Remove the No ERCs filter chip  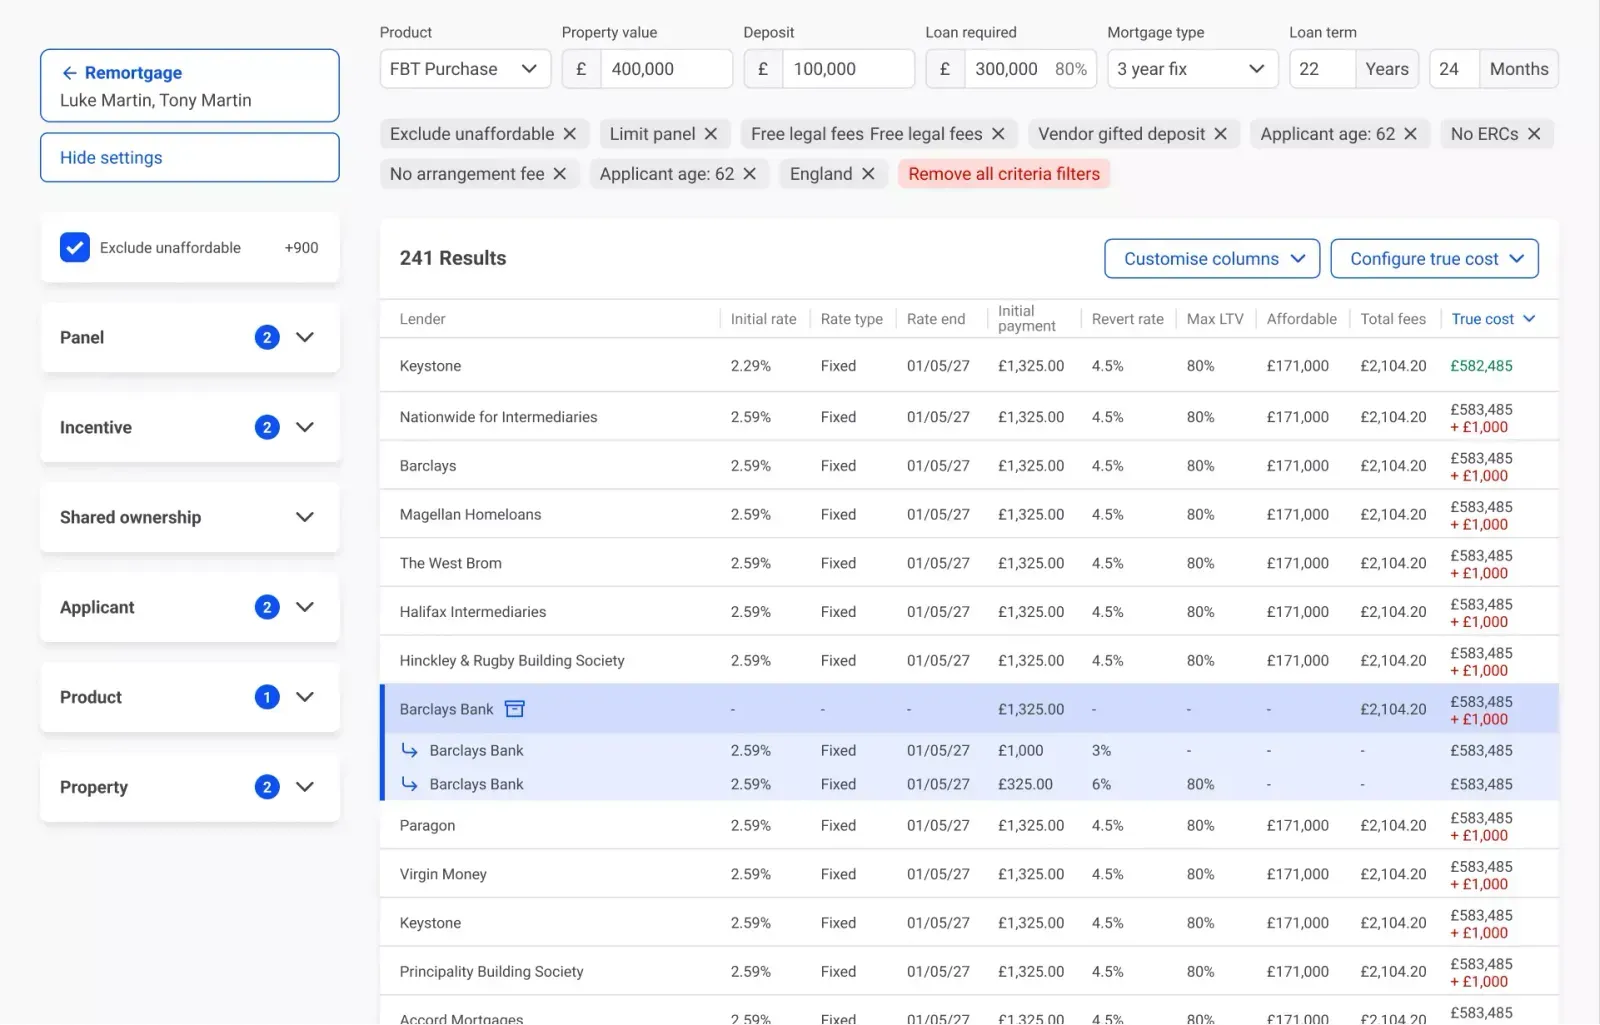(x=1534, y=134)
